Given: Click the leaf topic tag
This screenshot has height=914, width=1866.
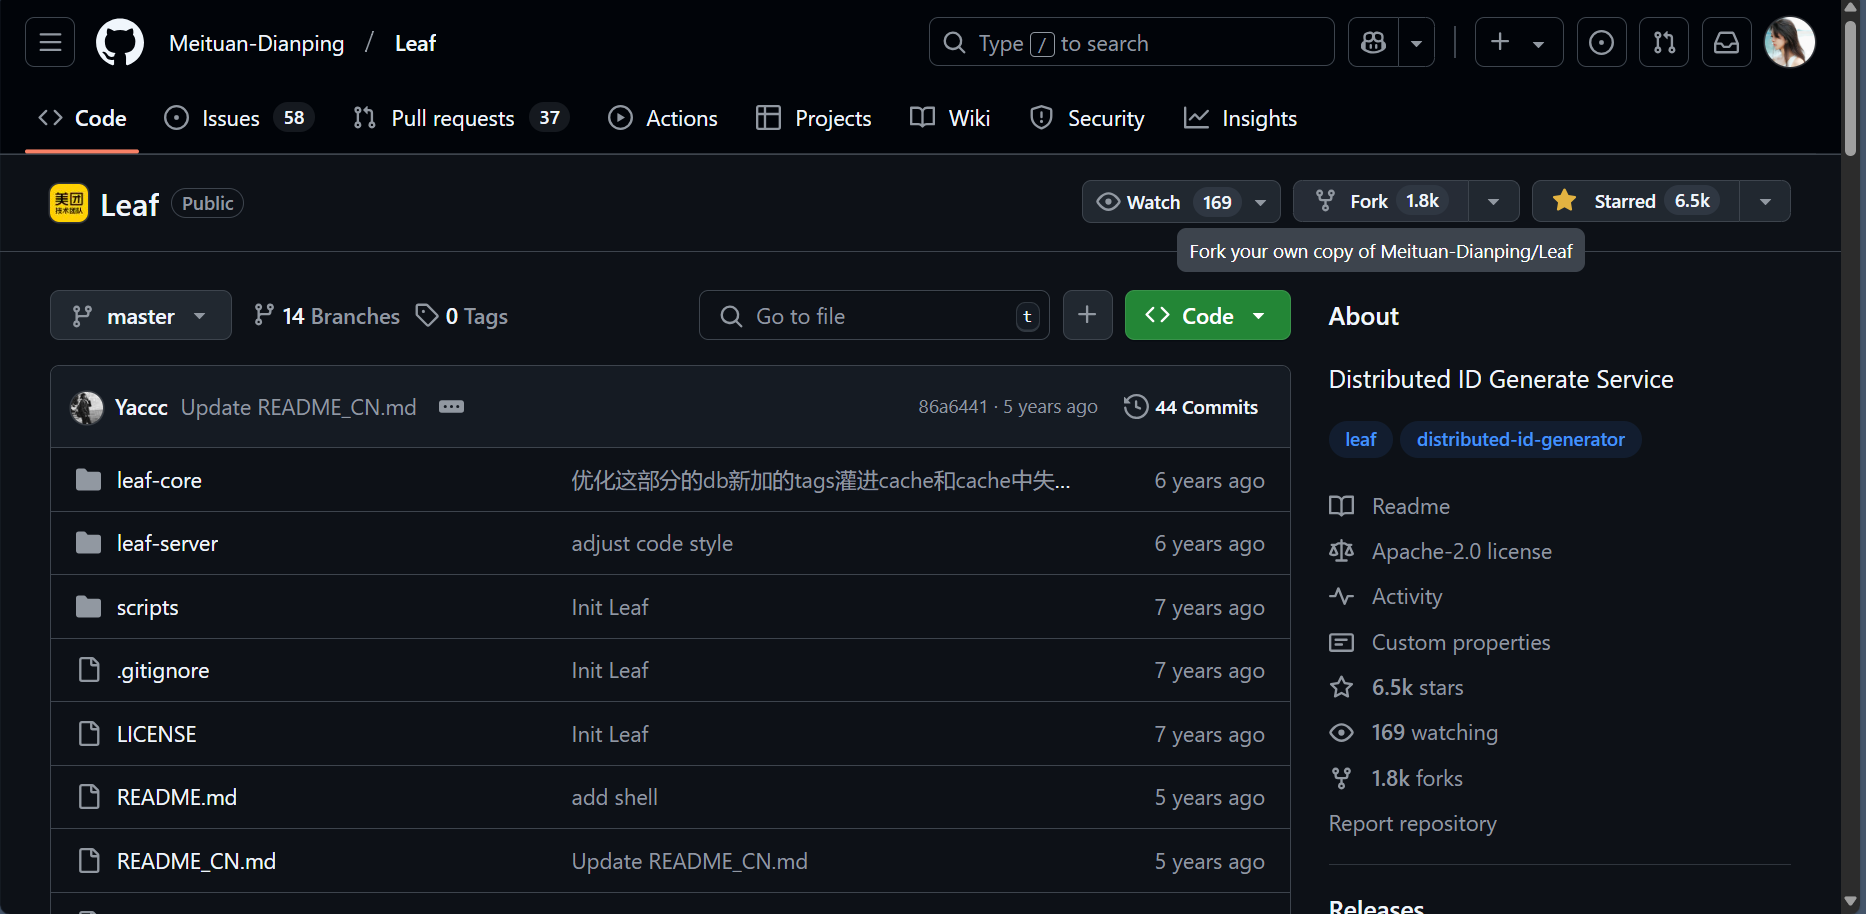Looking at the screenshot, I should (1360, 439).
